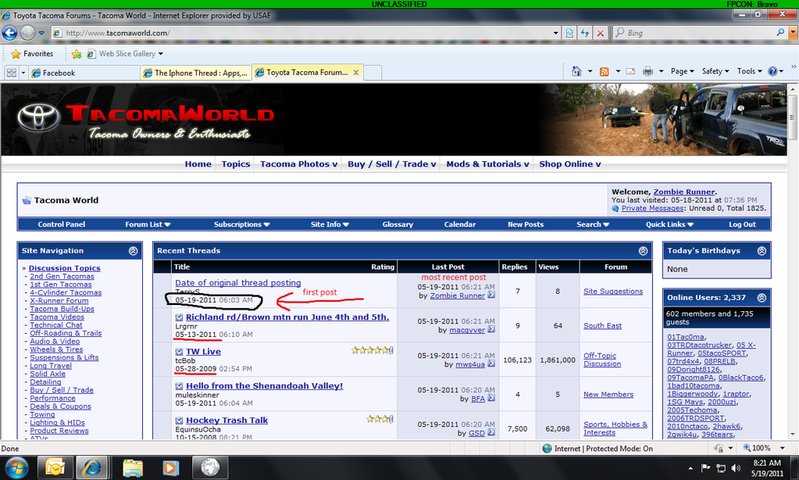The width and height of the screenshot is (799, 480).
Task: Open Buy / Sell / Trade menu
Action: (x=392, y=164)
